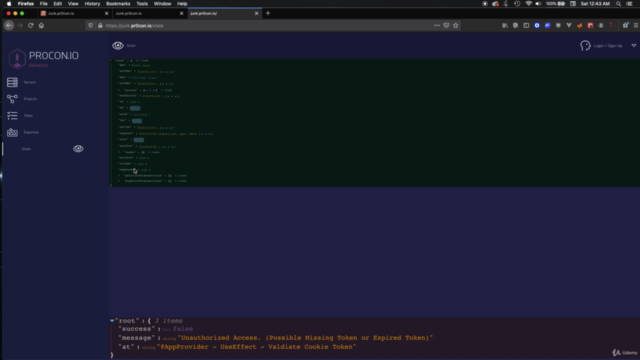Click the Login / Sign Up link

click(608, 46)
